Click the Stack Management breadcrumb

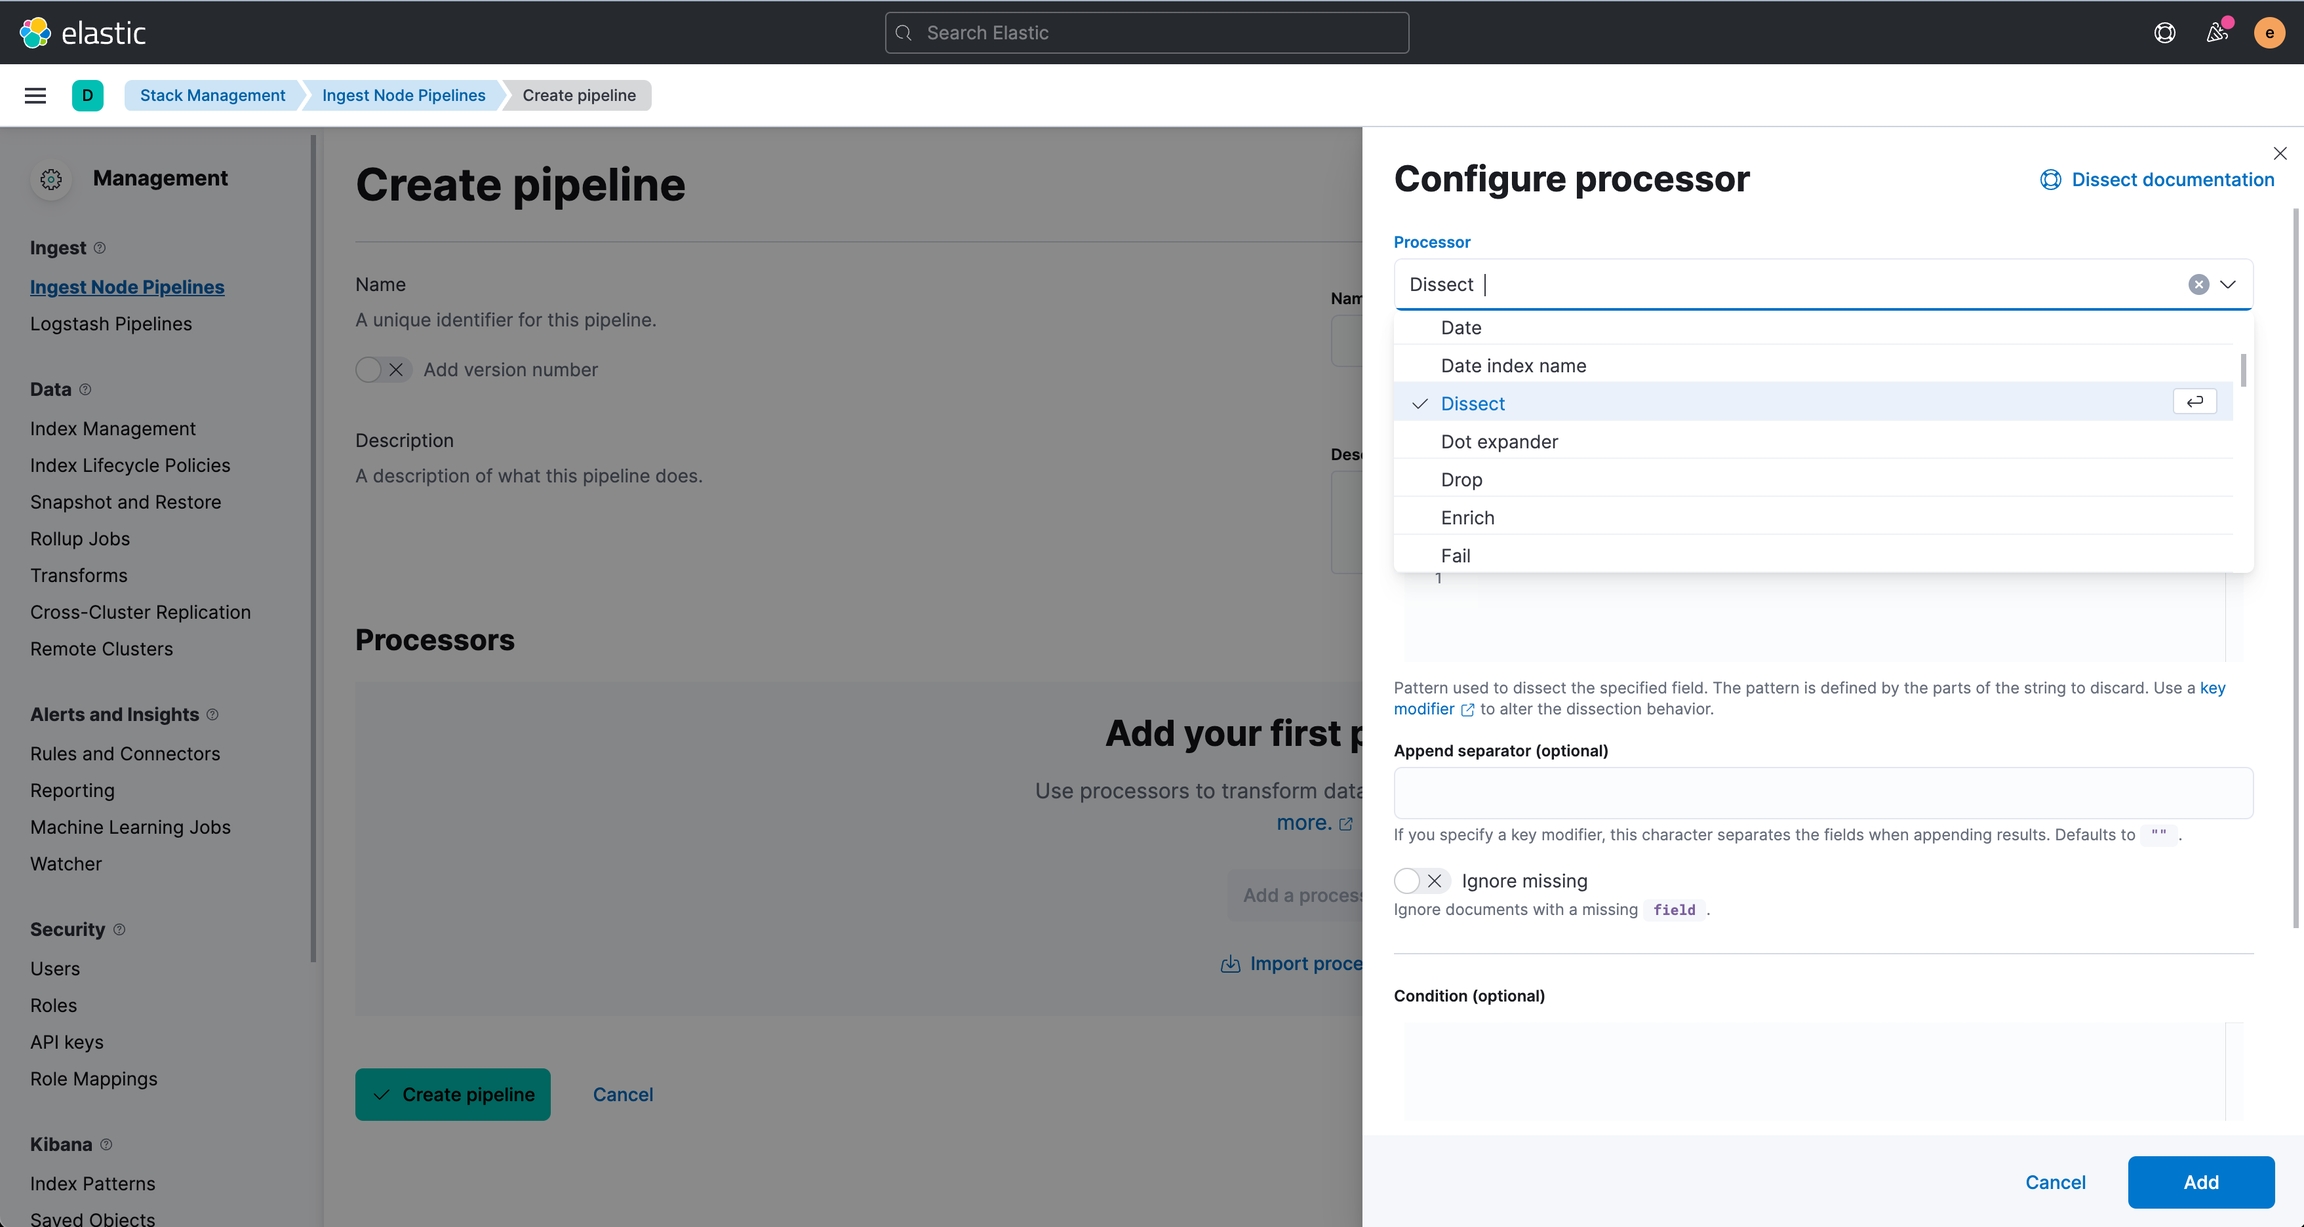click(212, 95)
